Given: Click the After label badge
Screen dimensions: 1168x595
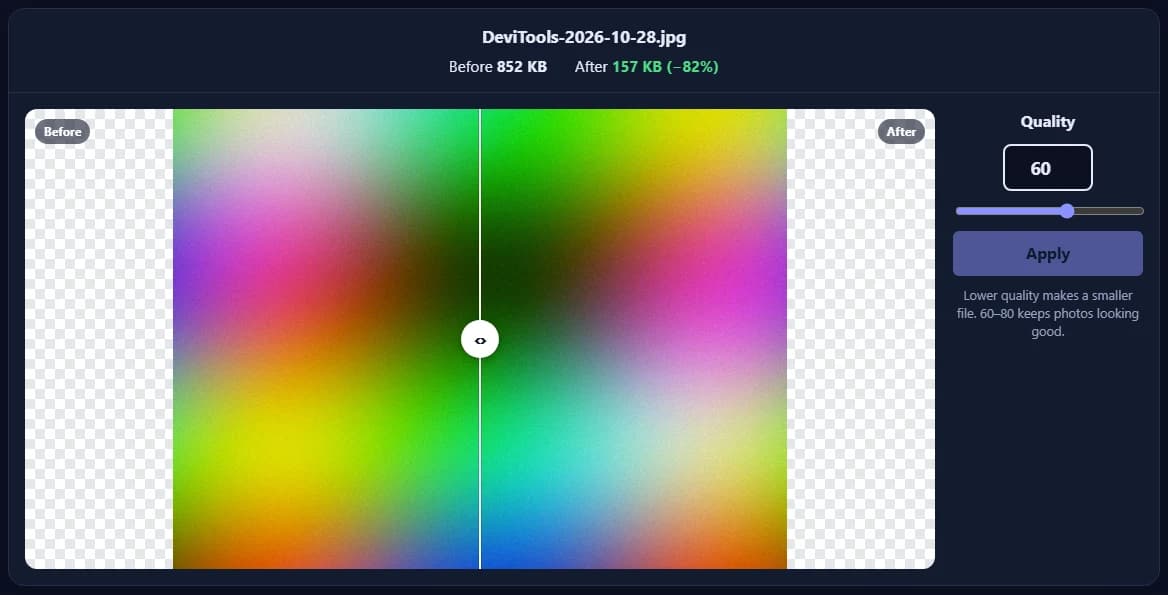Looking at the screenshot, I should tap(901, 132).
